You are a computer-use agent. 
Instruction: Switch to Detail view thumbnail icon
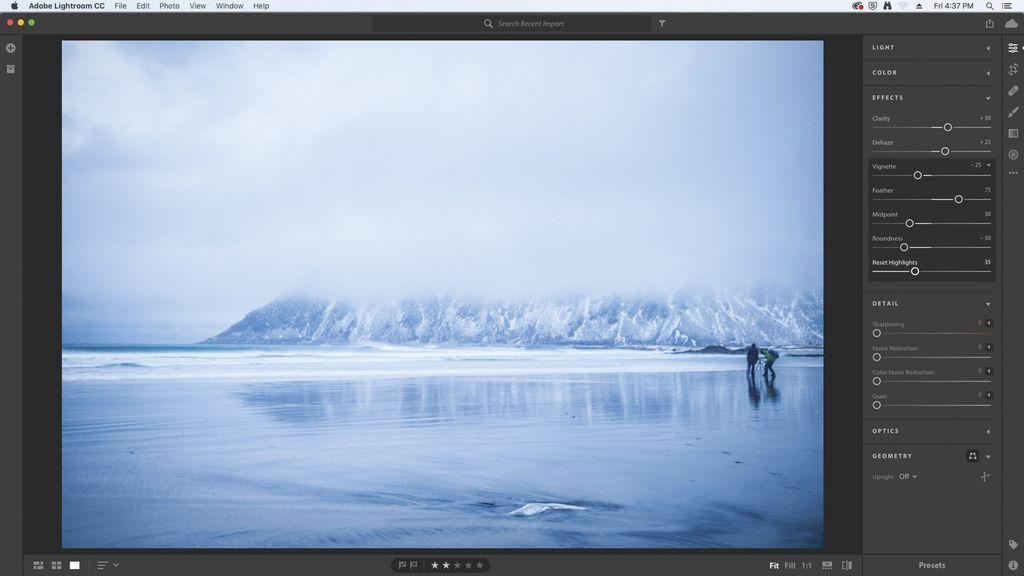[x=74, y=565]
